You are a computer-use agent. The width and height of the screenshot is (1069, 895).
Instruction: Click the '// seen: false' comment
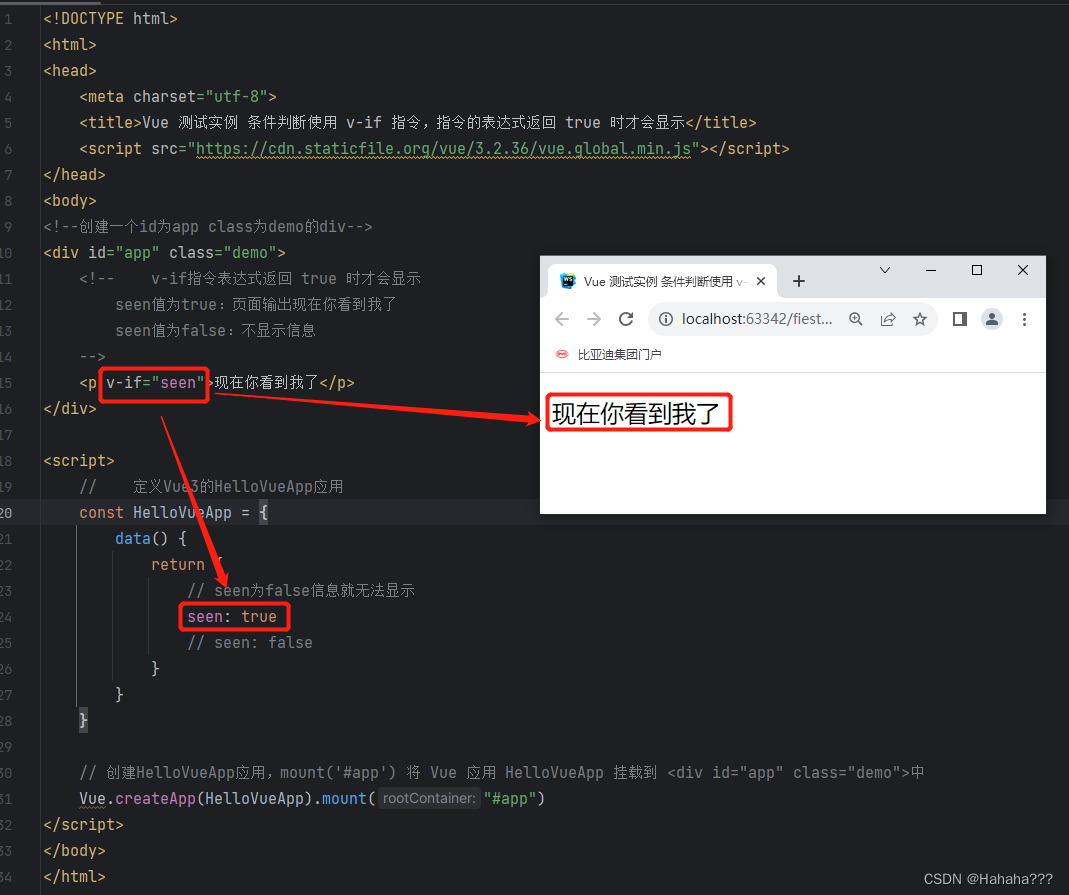tap(250, 643)
